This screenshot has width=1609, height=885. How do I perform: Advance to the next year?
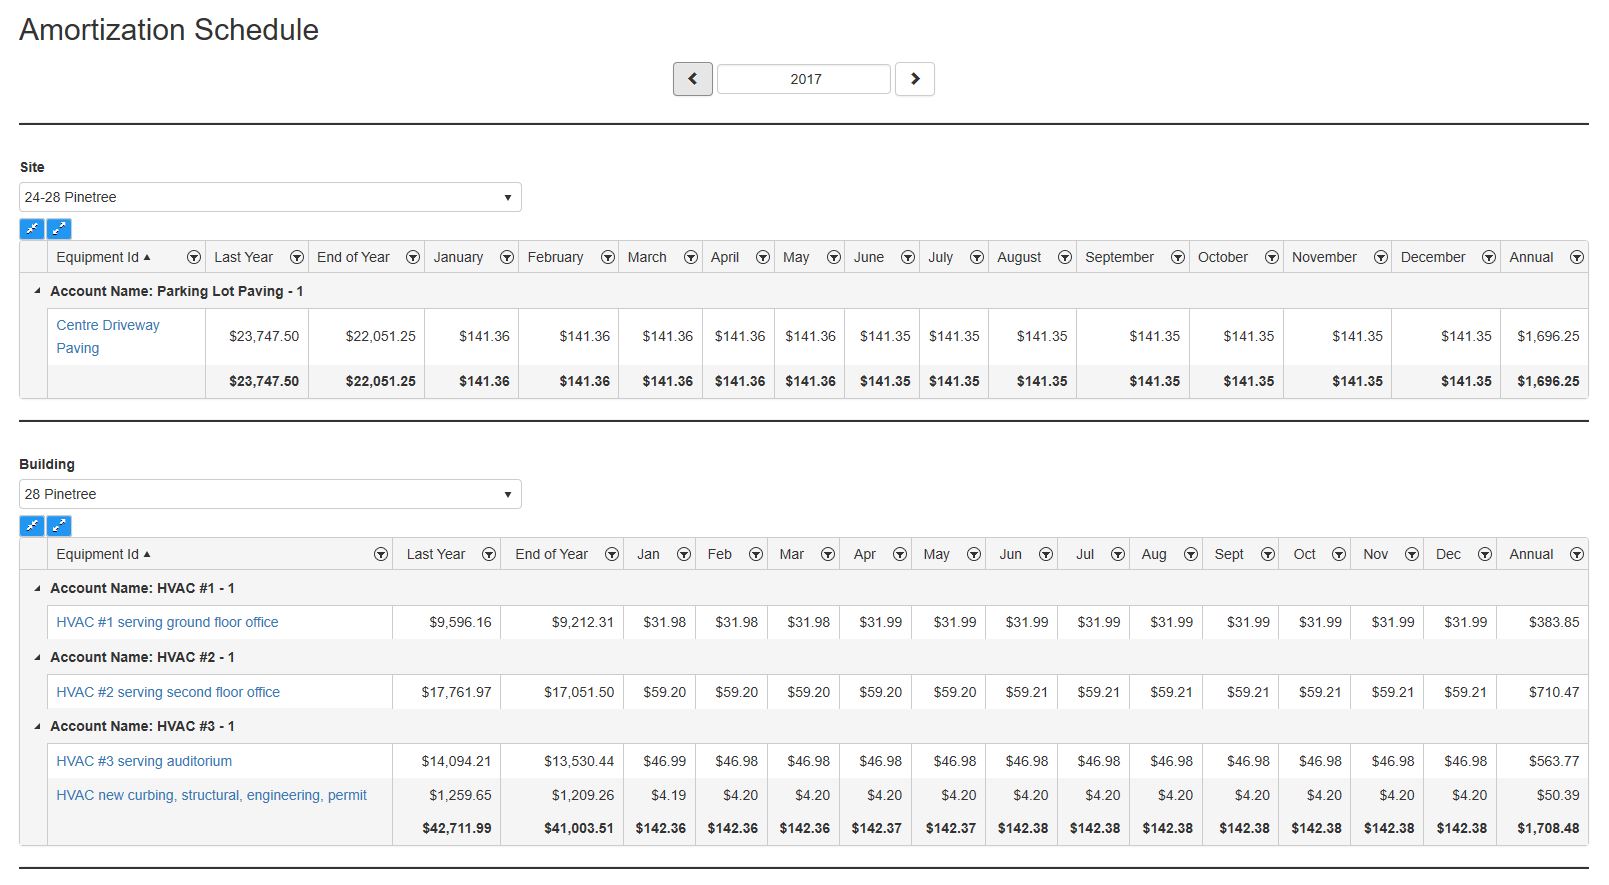[914, 79]
